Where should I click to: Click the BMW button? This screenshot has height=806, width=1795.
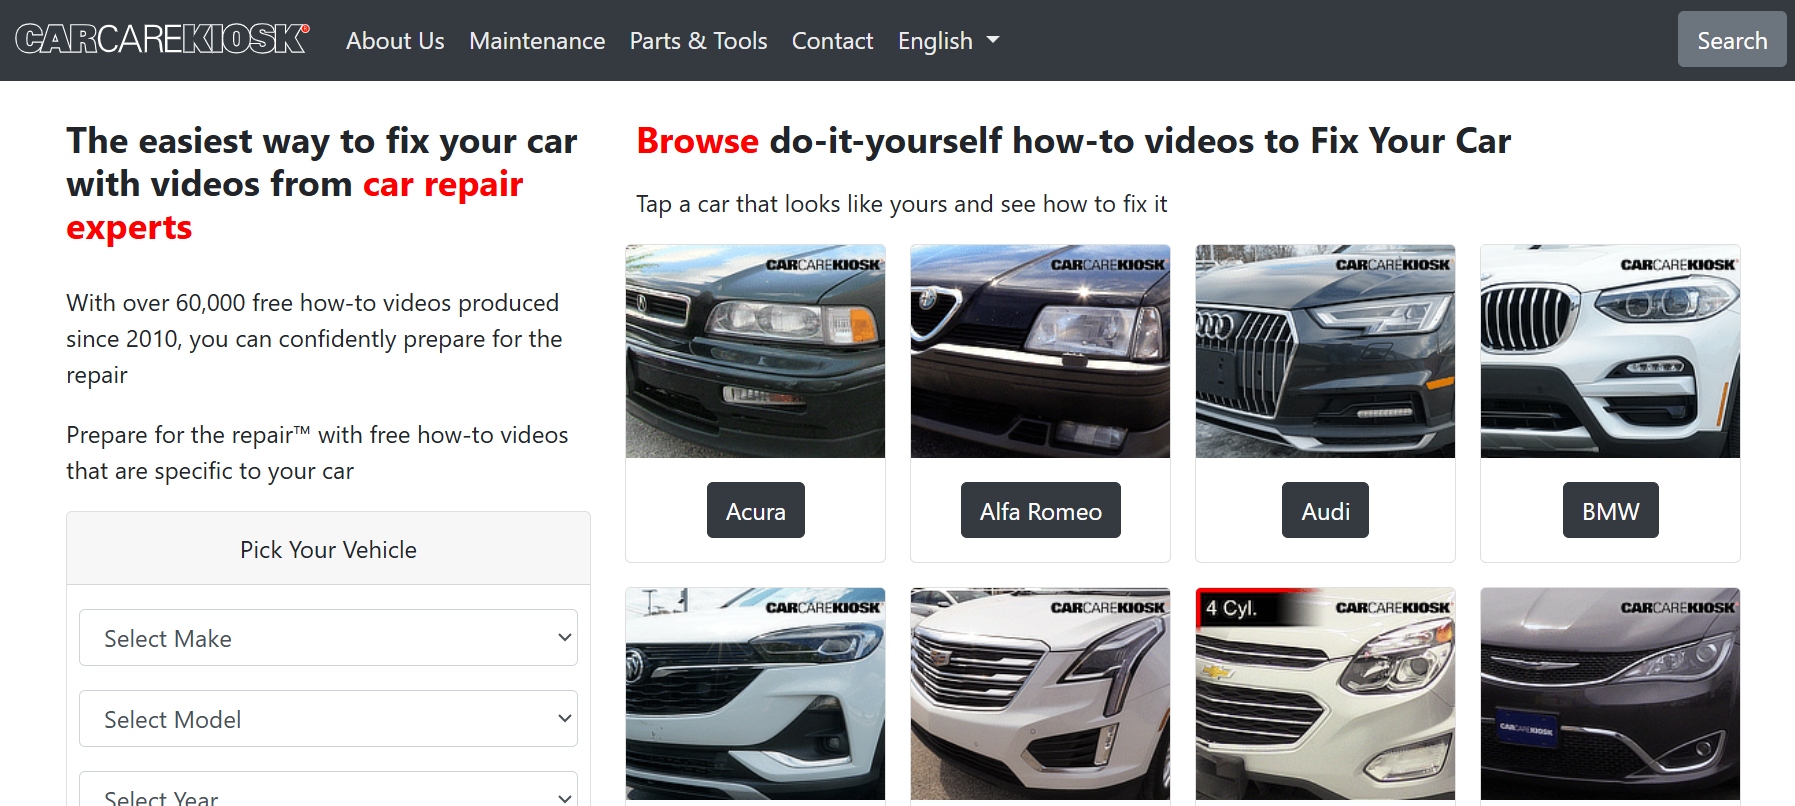[1610, 510]
